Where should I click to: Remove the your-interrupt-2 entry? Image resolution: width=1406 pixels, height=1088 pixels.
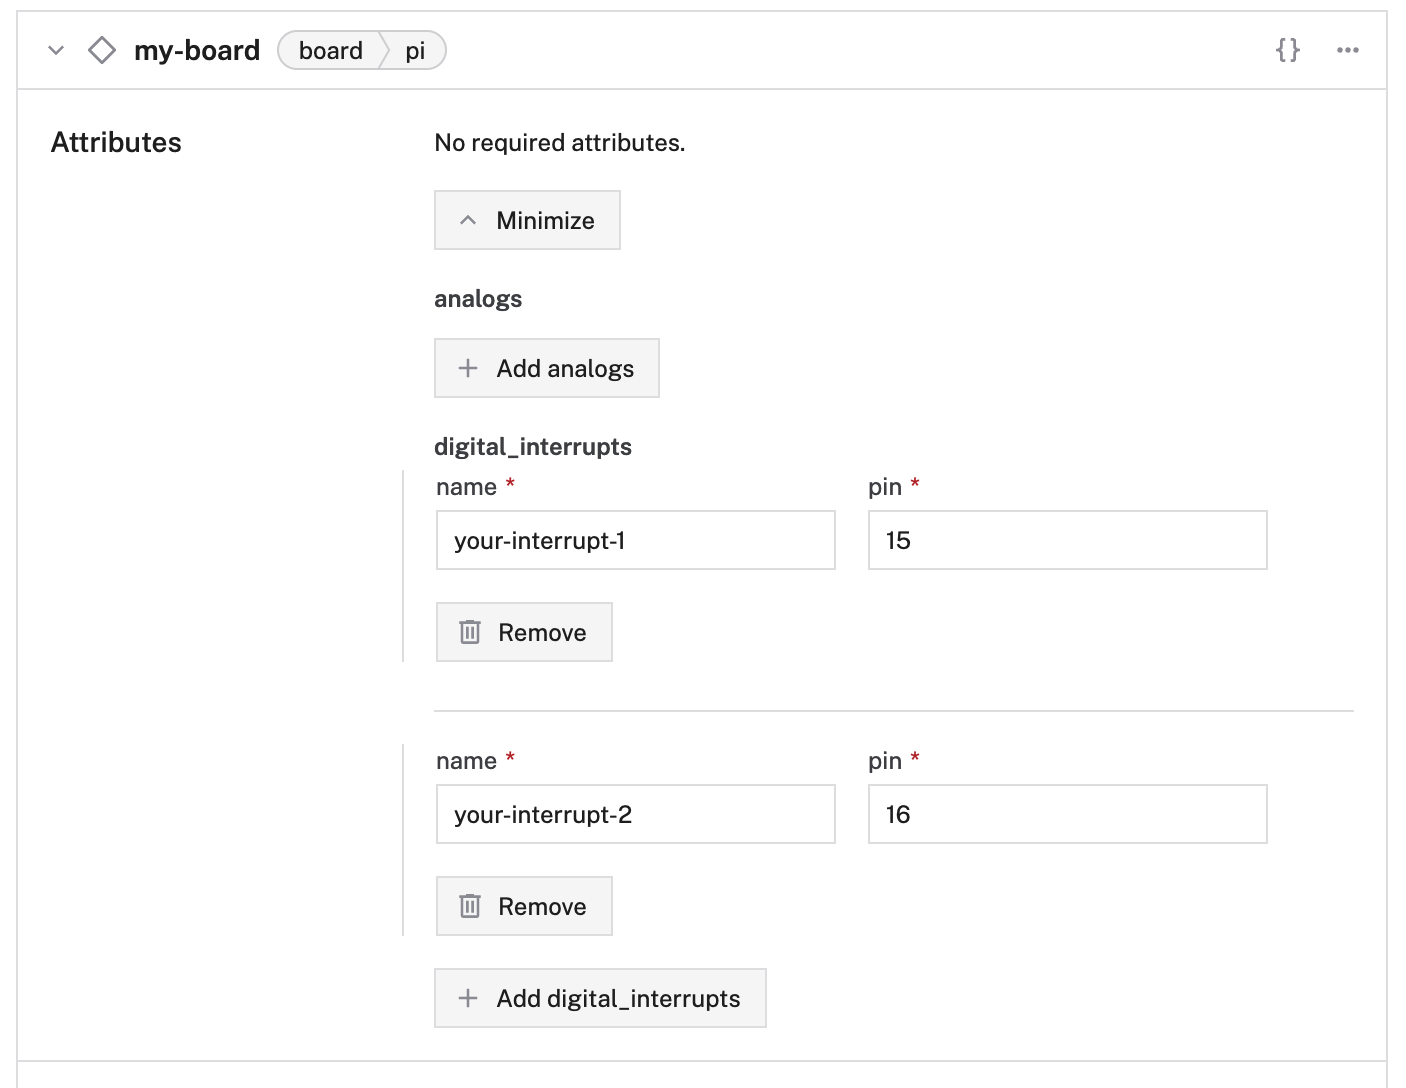(523, 906)
